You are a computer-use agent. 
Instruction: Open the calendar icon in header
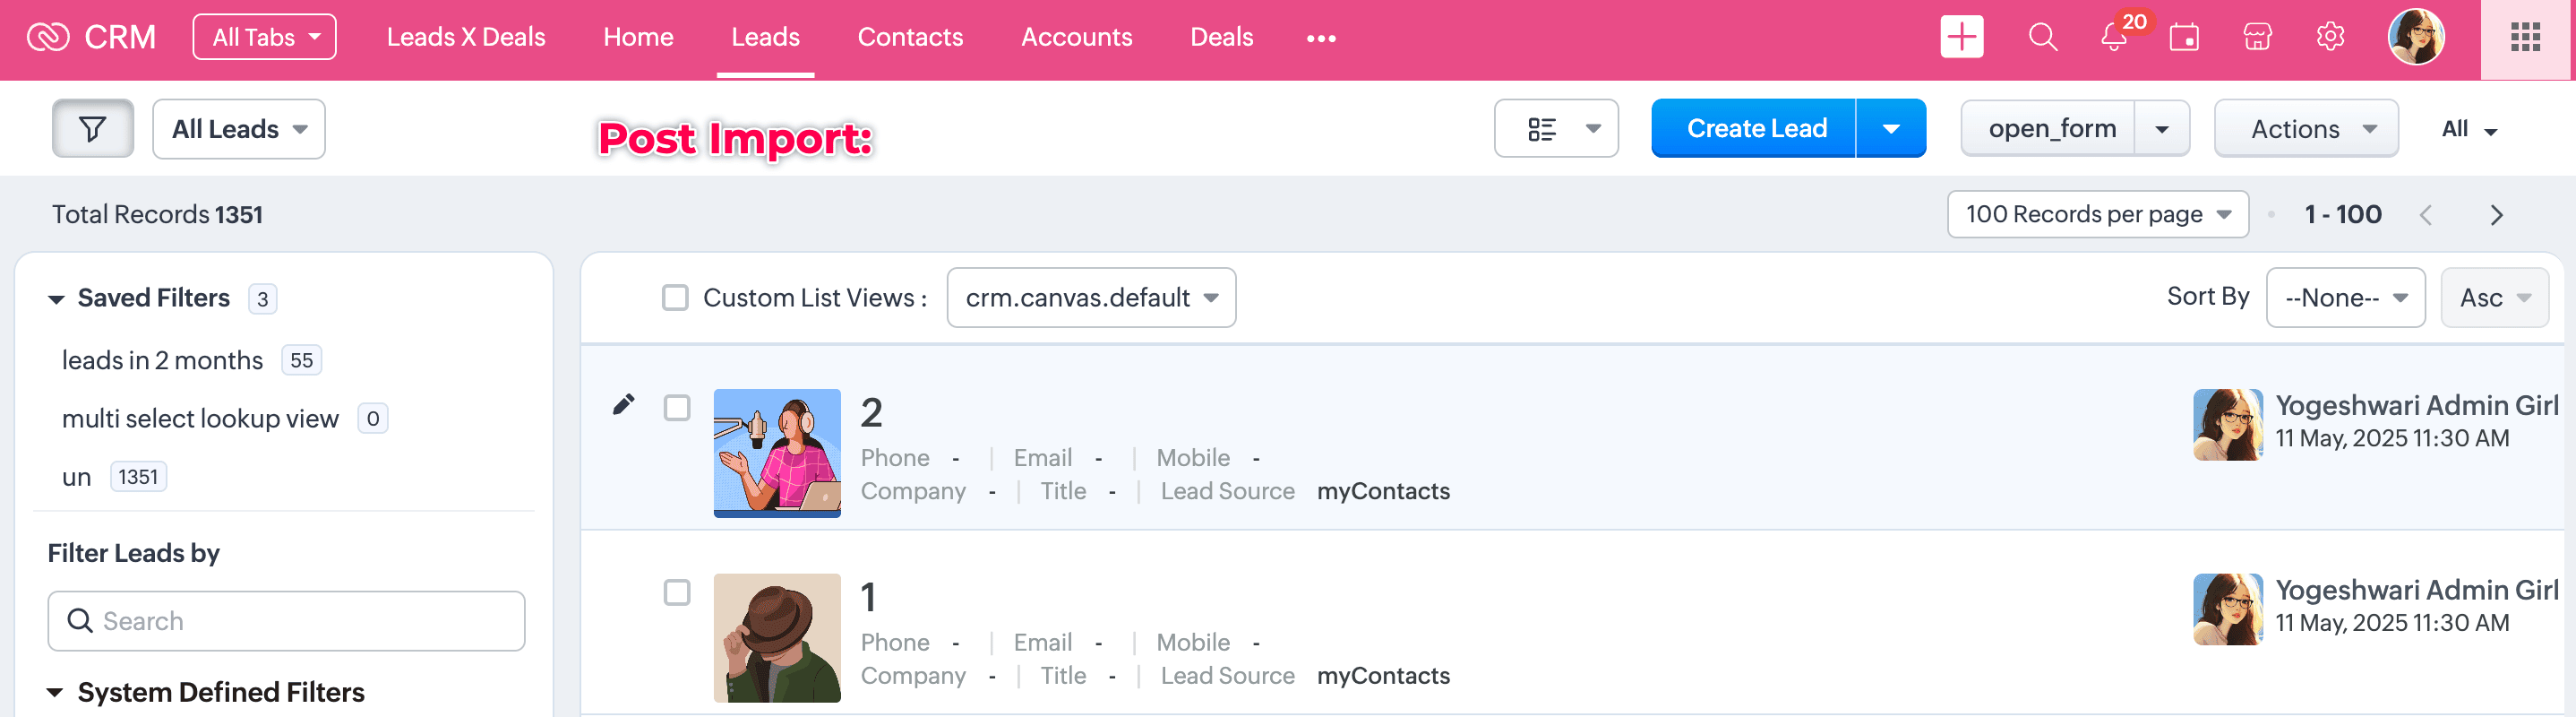(2184, 38)
